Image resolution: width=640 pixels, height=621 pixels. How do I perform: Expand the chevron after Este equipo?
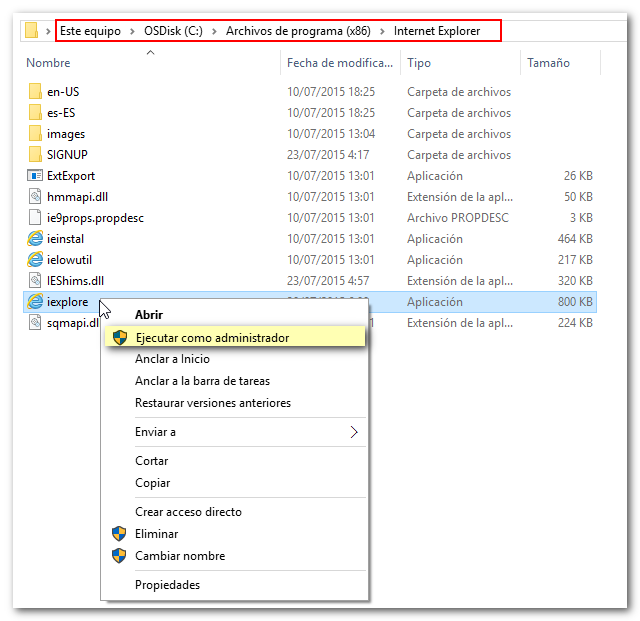coord(132,31)
